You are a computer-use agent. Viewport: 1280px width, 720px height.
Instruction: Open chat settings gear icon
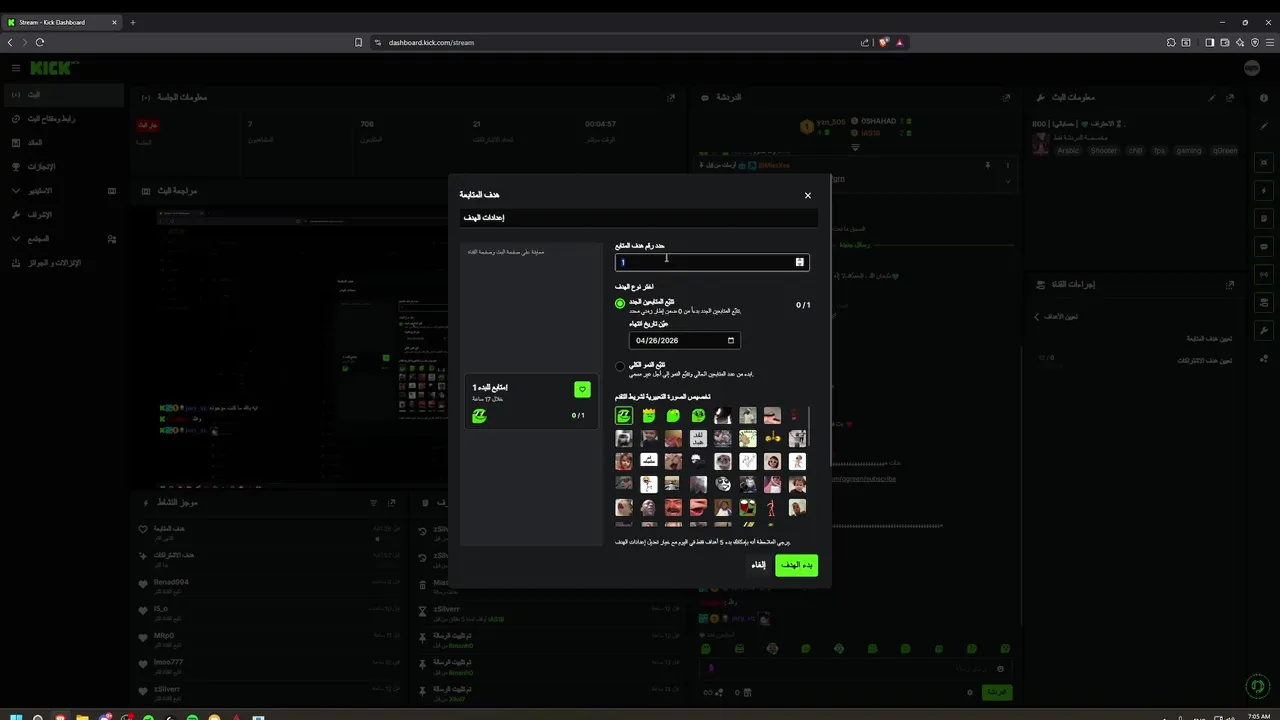(x=969, y=692)
